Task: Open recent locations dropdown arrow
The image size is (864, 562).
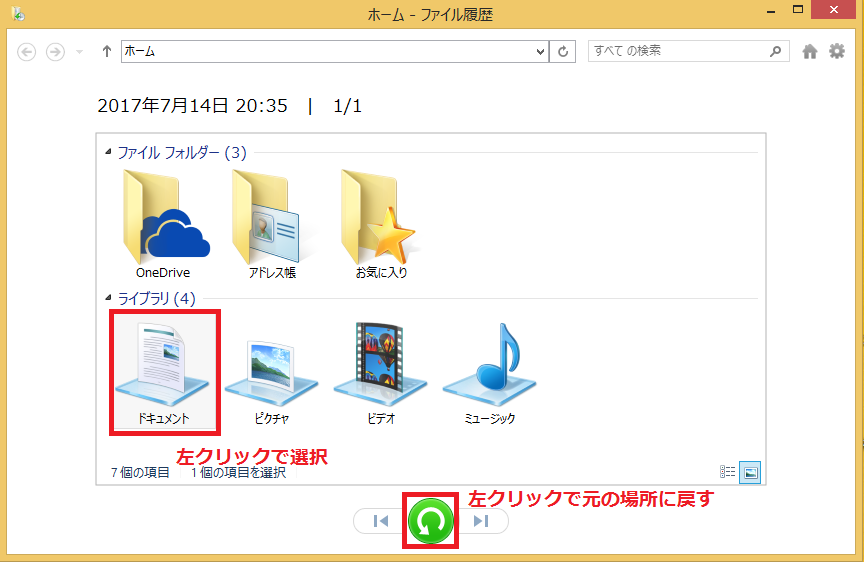Action: coord(79,52)
